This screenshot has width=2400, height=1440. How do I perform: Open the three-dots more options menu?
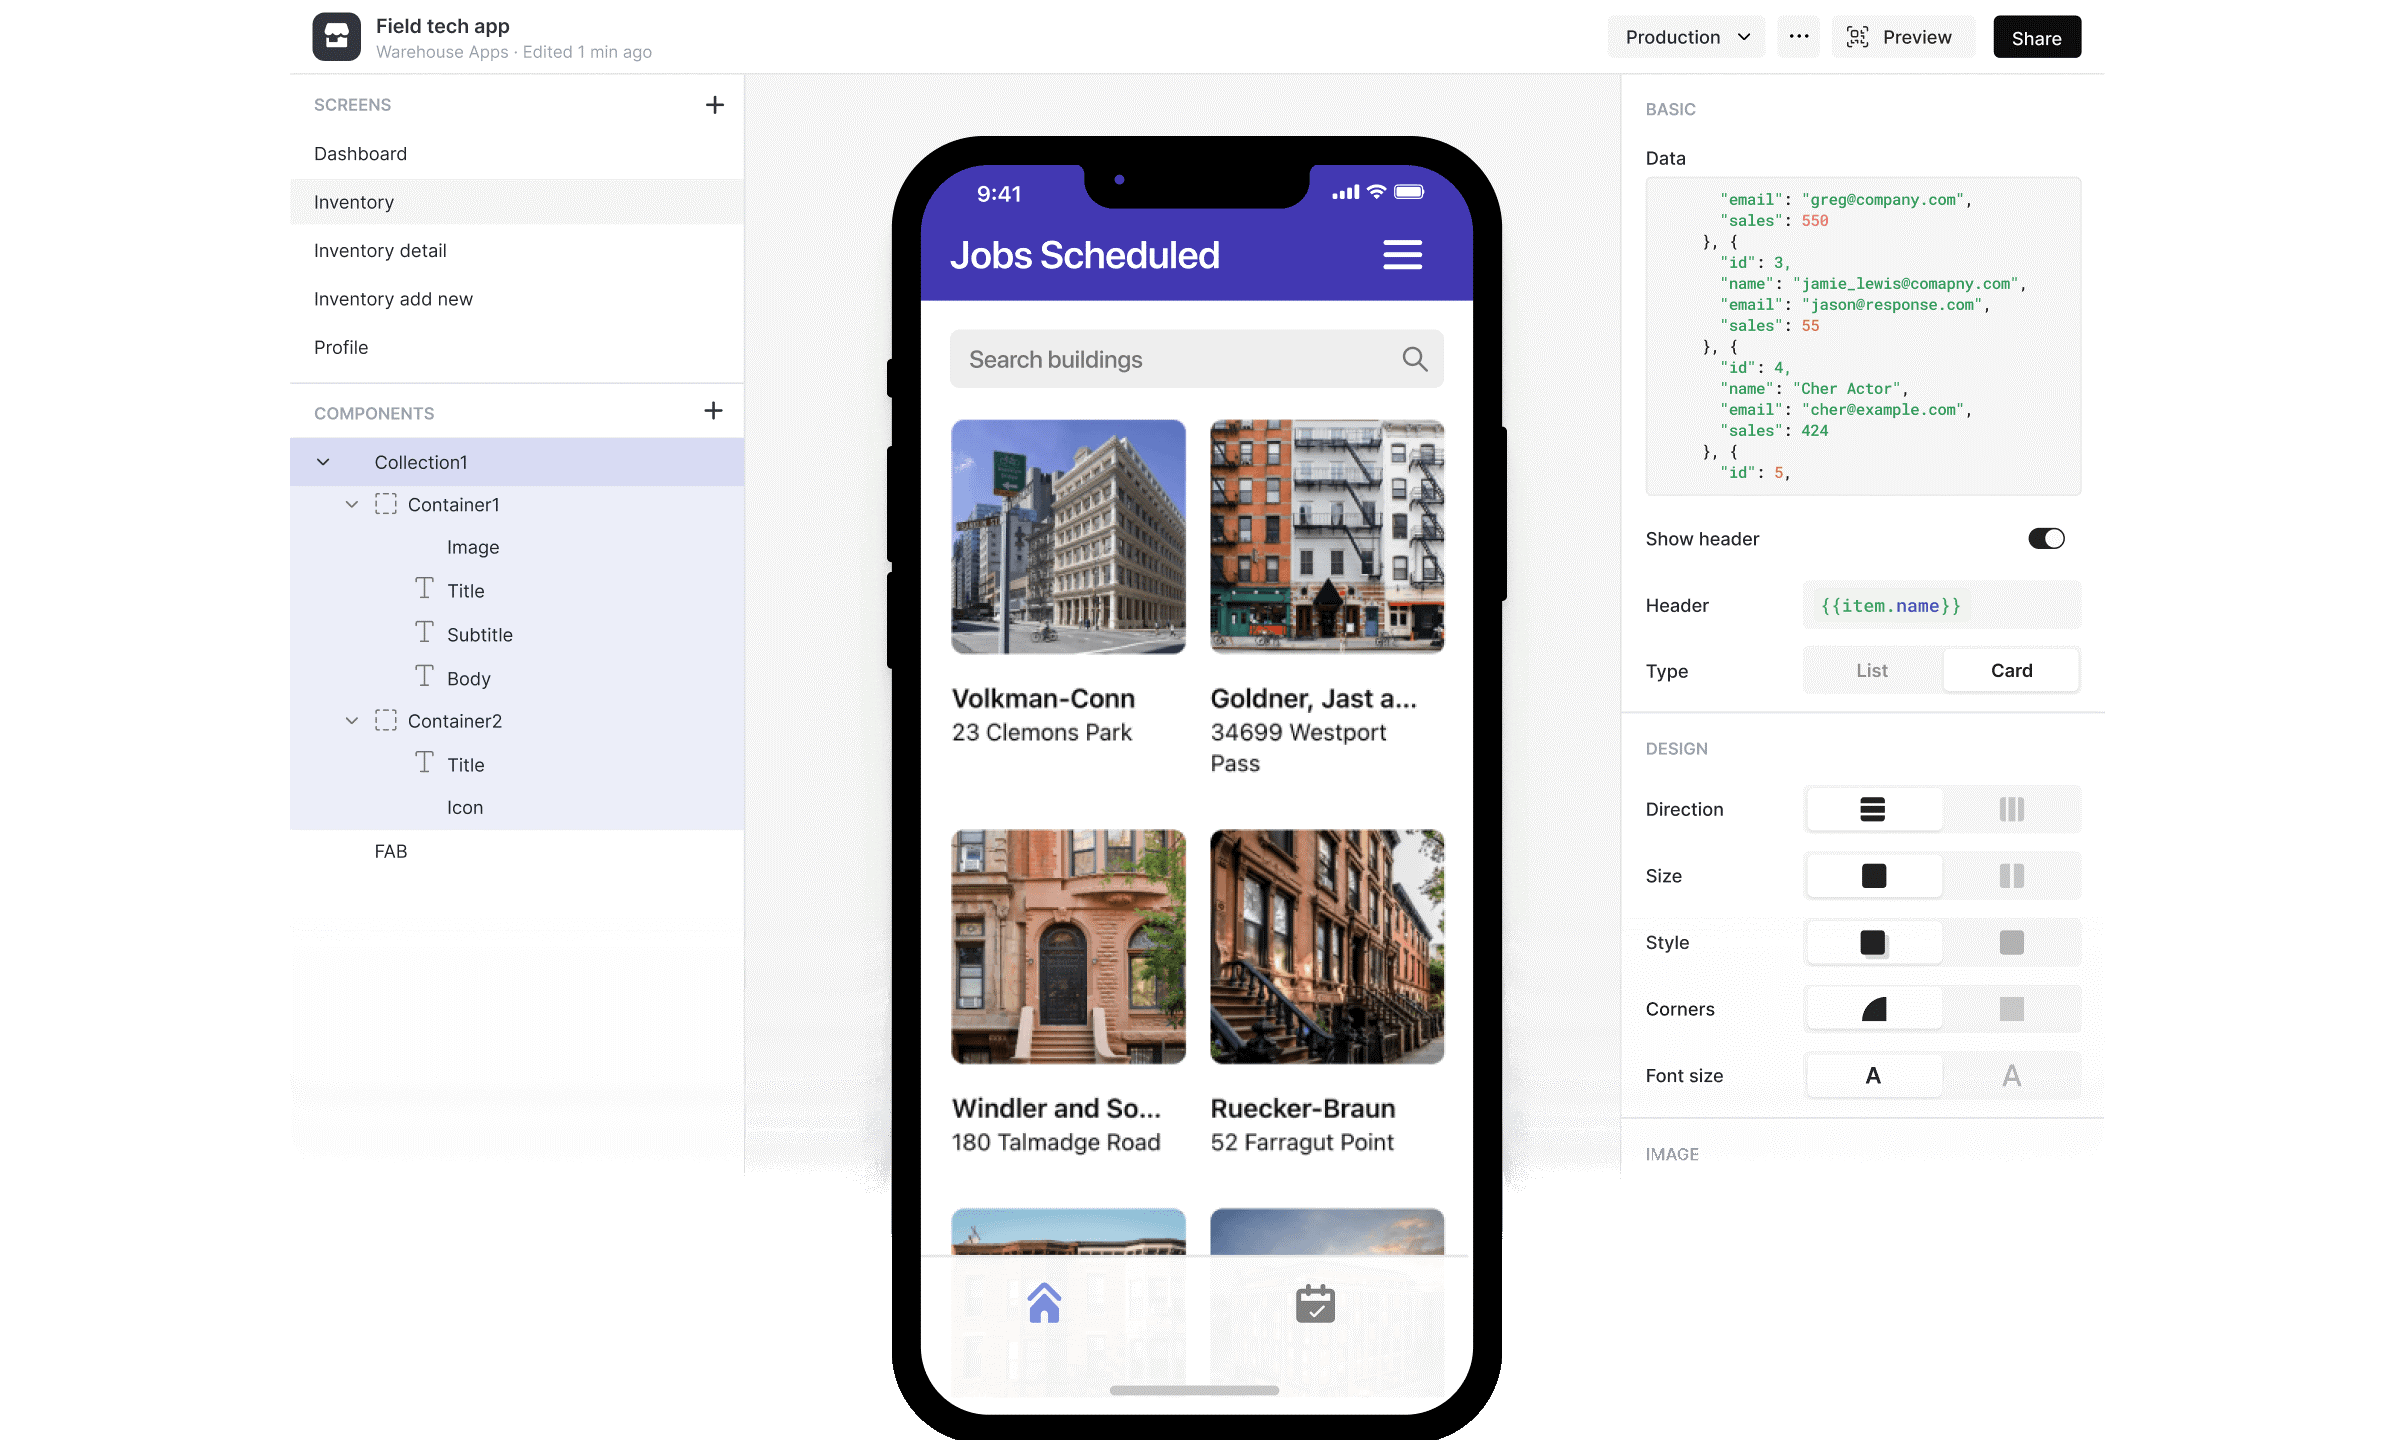pos(1799,37)
